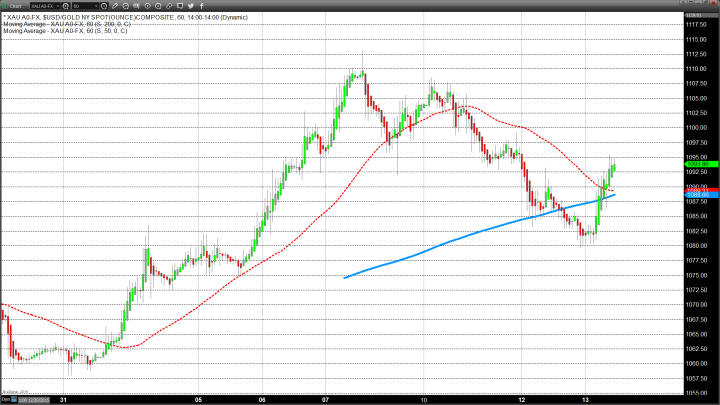The height and width of the screenshot is (405, 720).
Task: Toggle the Dyn button at bottom left
Action: point(6,399)
